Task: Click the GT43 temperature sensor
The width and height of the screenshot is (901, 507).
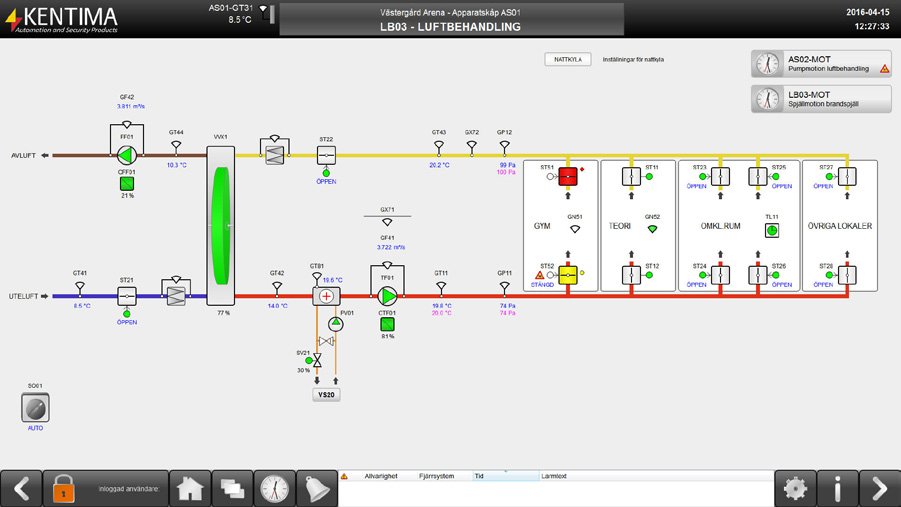Action: pyautogui.click(x=439, y=145)
